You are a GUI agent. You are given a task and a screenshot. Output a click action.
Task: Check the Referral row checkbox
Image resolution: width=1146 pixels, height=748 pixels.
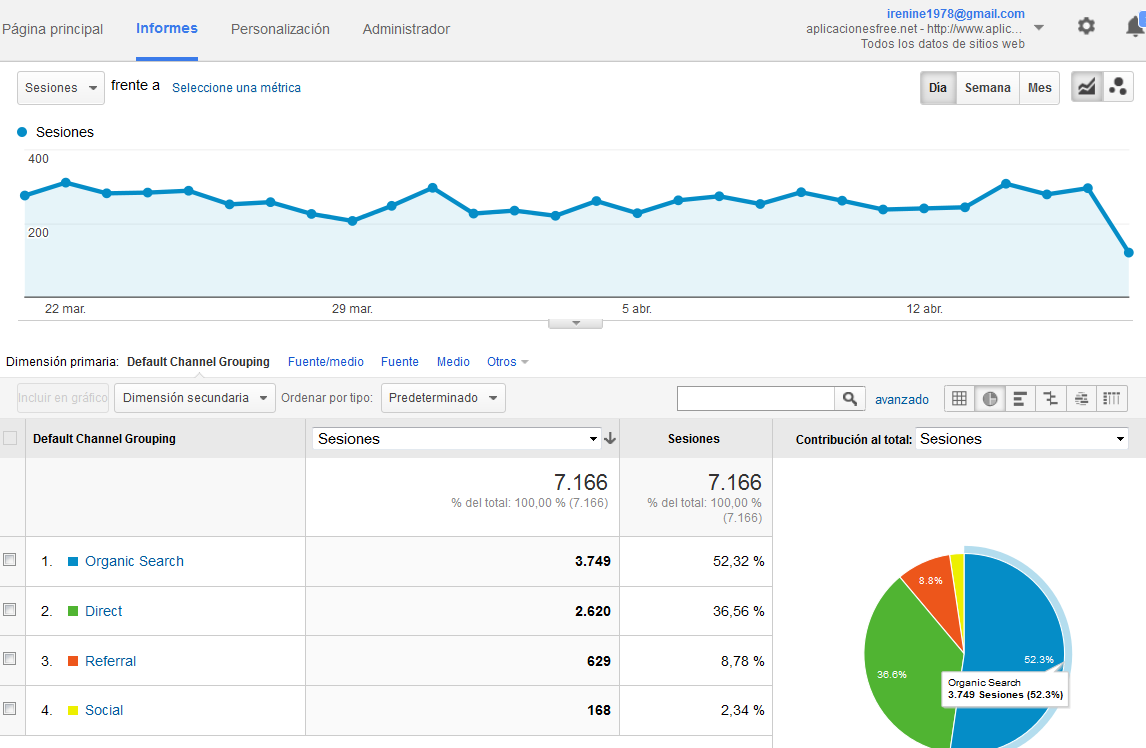[x=10, y=659]
